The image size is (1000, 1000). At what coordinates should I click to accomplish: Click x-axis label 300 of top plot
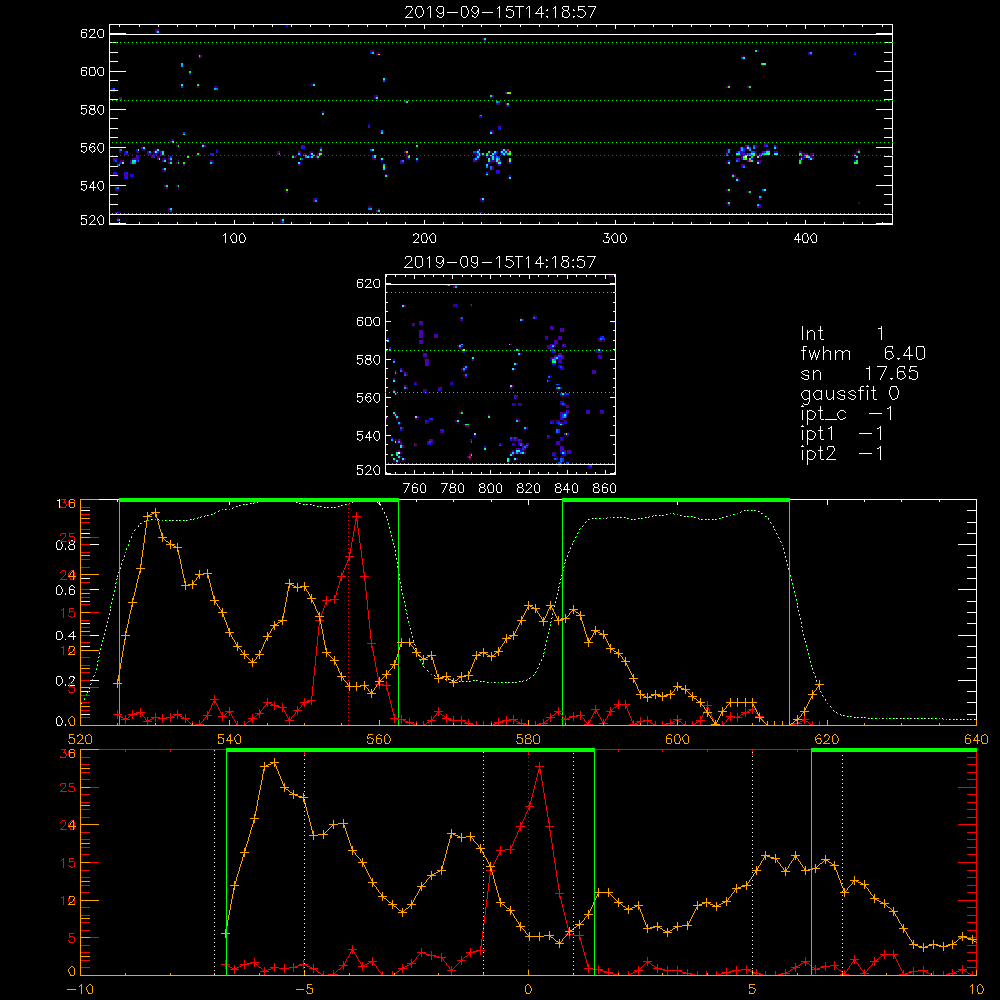tap(615, 239)
